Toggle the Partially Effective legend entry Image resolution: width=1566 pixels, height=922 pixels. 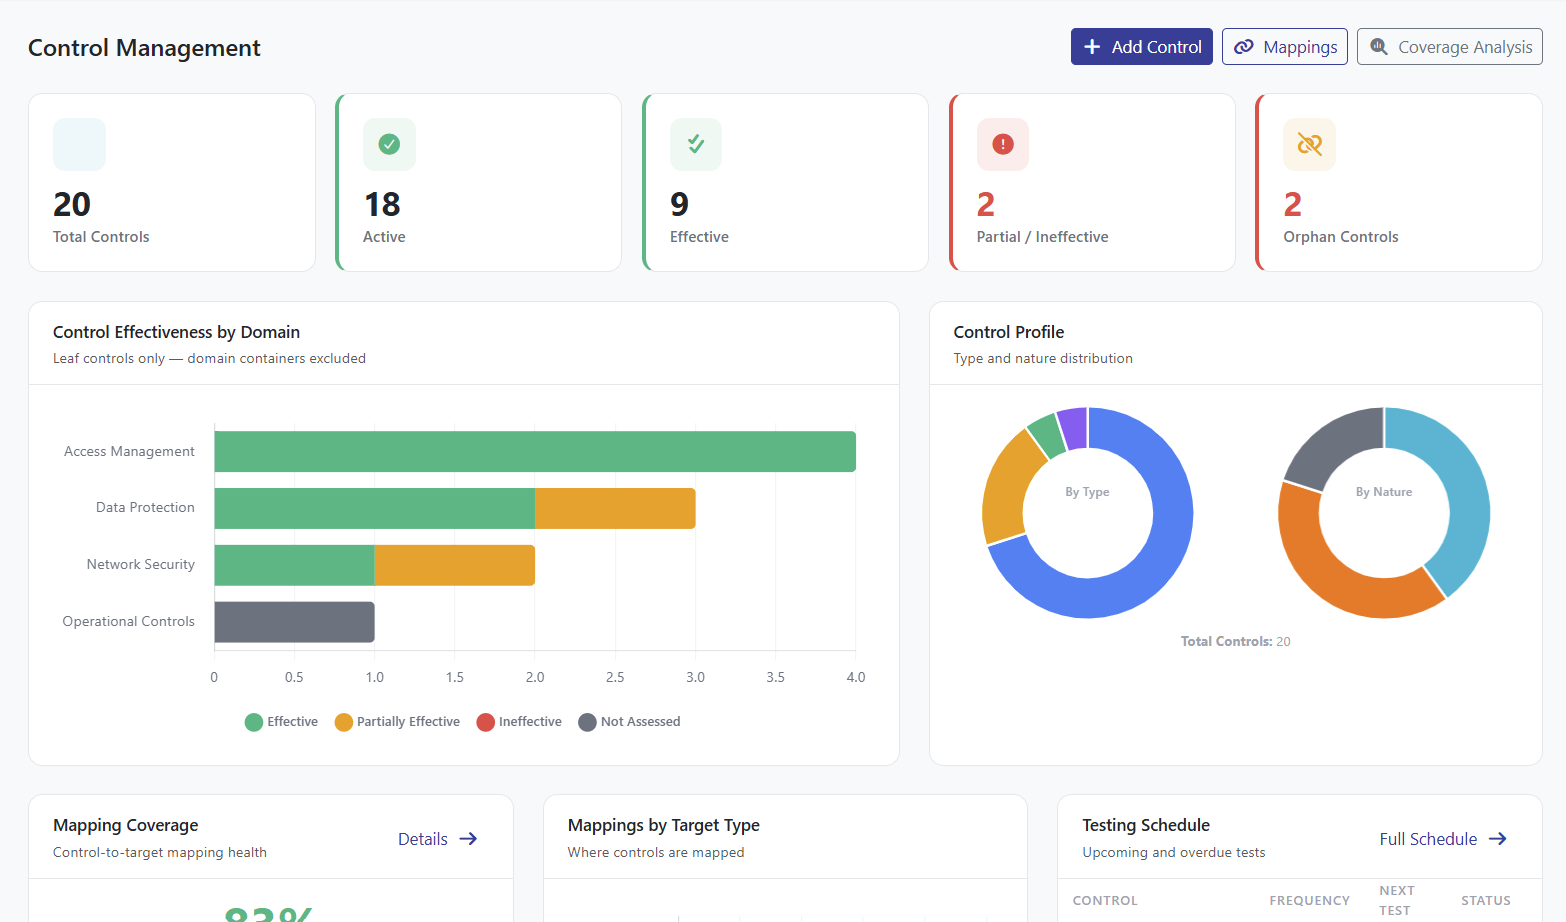point(397,722)
